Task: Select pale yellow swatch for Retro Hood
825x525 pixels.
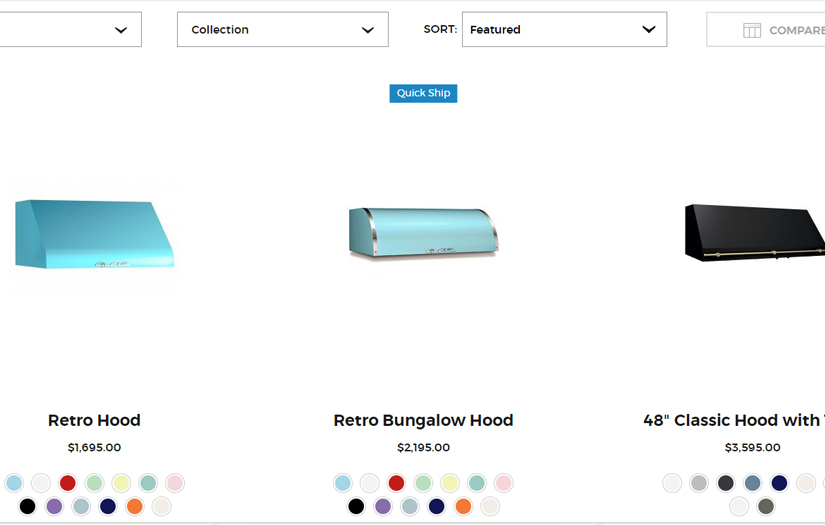Action: pos(121,483)
